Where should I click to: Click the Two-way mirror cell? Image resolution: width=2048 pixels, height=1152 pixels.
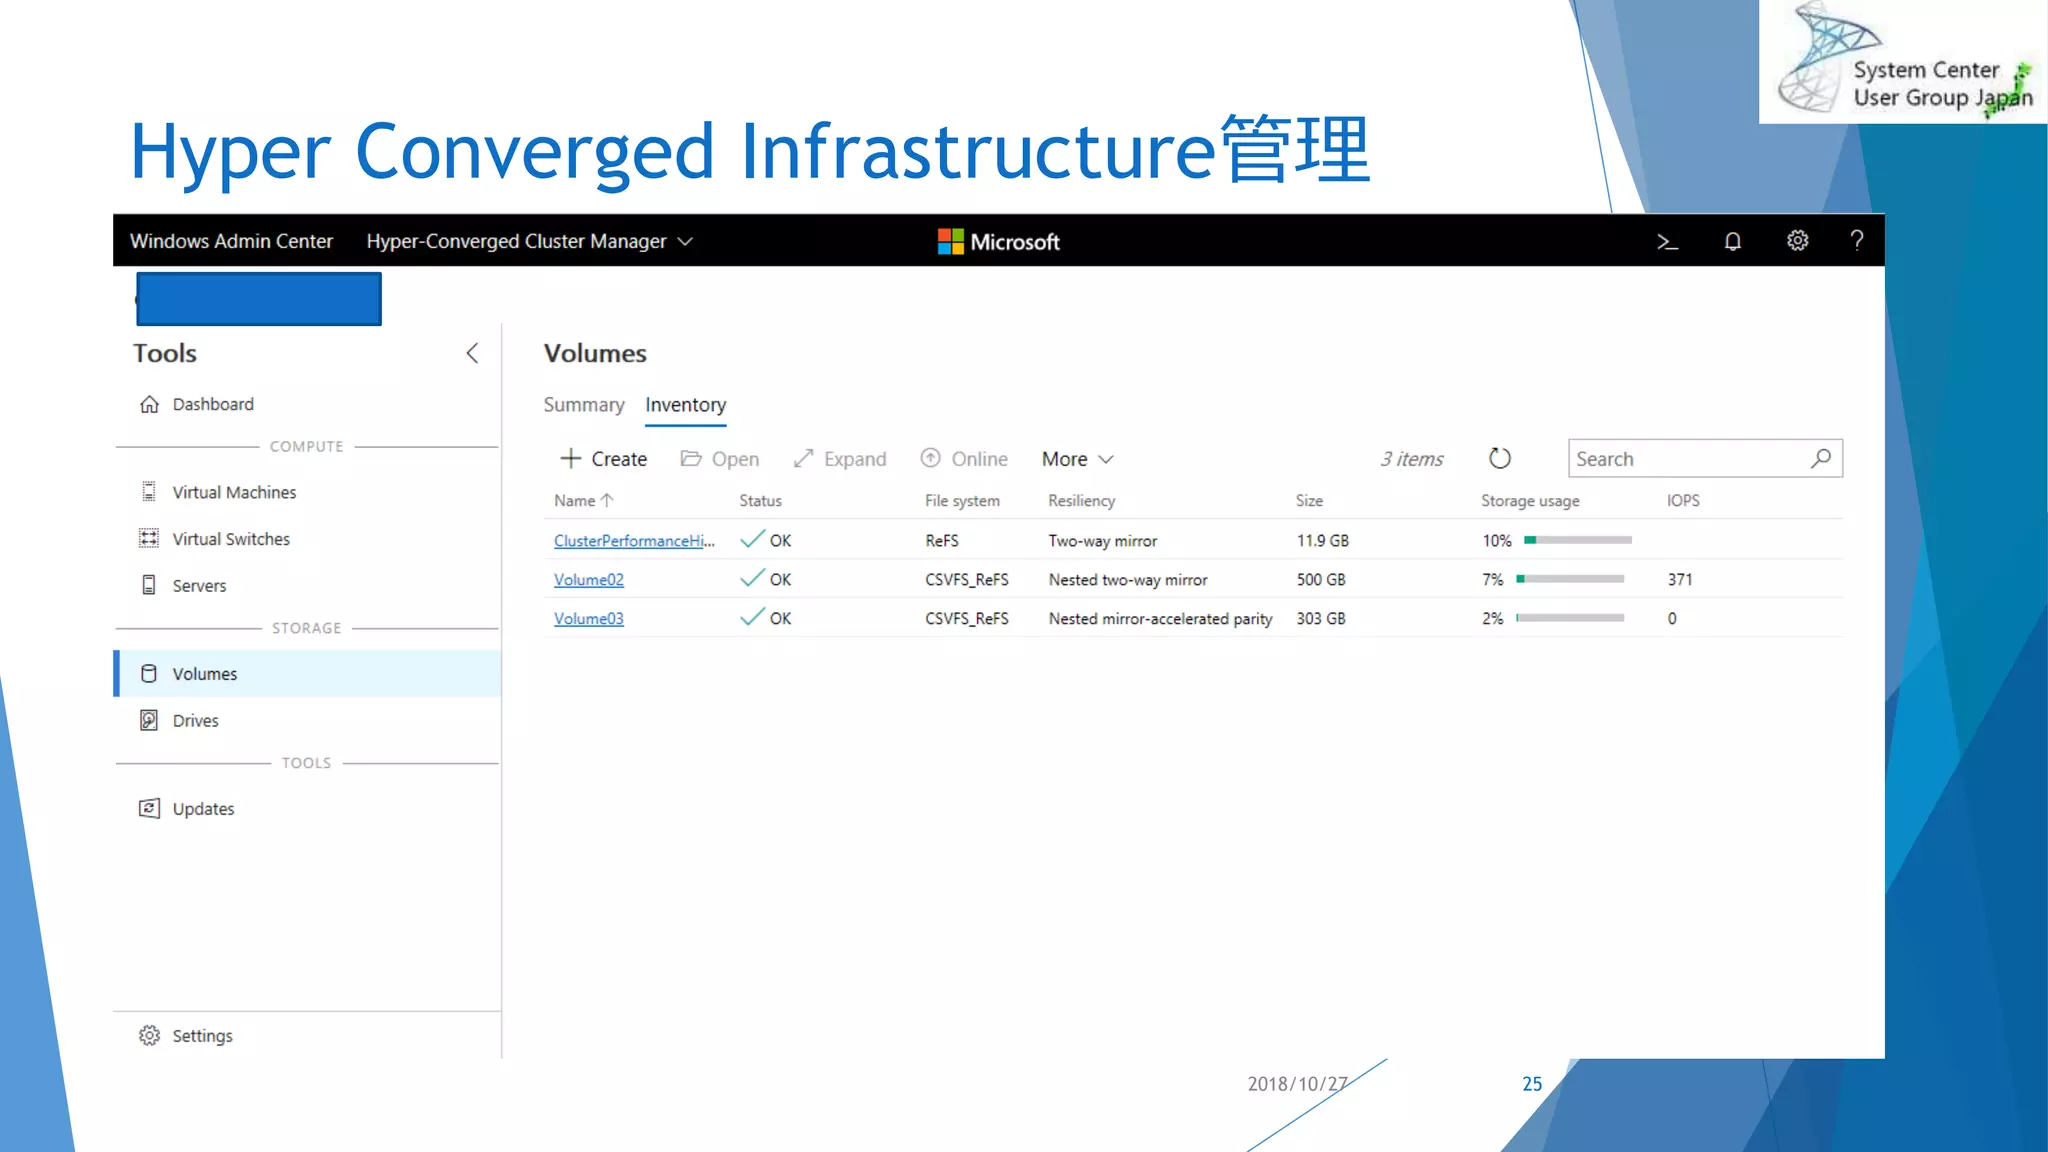(x=1102, y=540)
